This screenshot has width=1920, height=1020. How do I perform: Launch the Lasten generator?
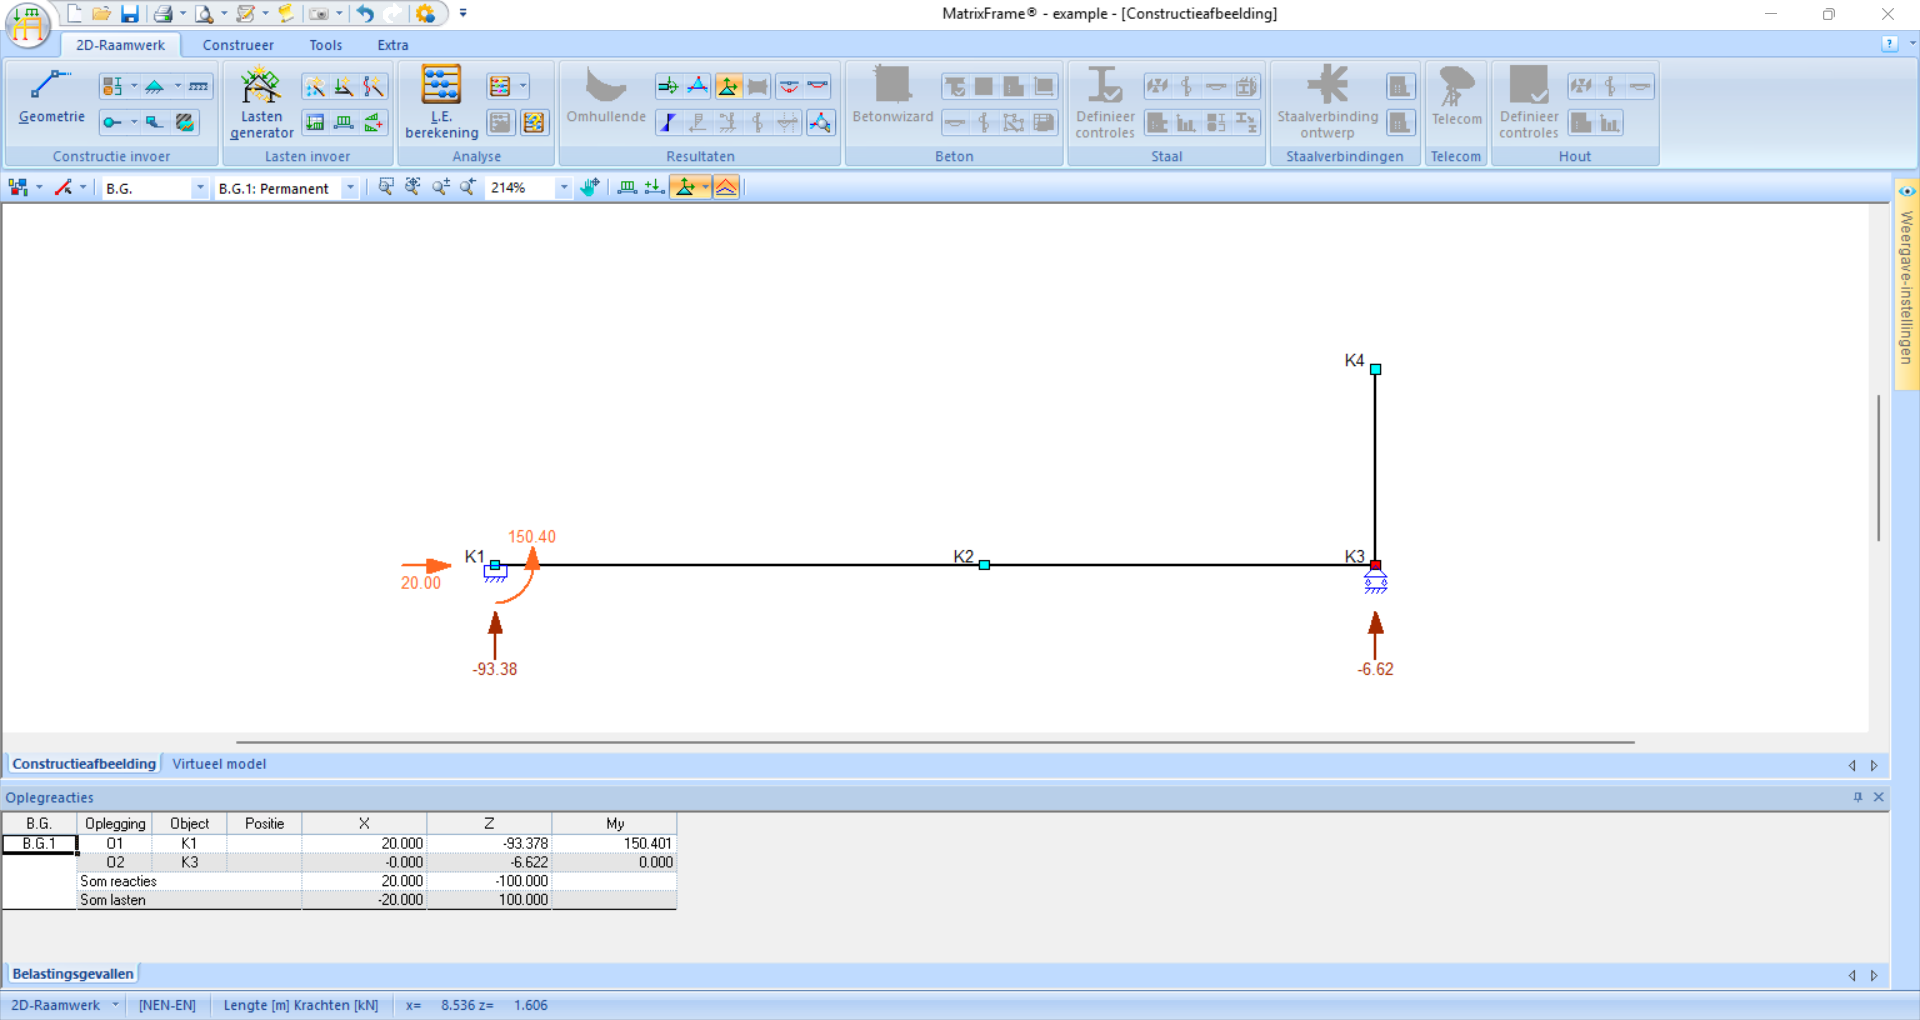click(261, 102)
